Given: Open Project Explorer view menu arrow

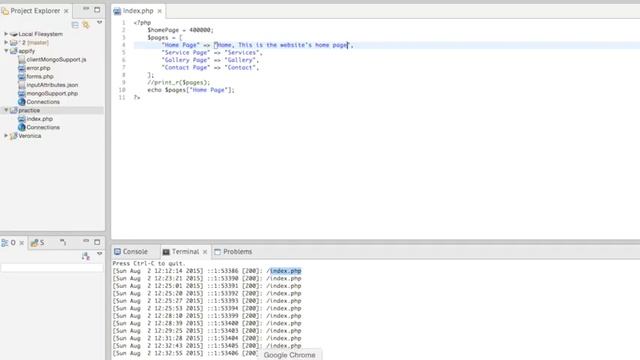Looking at the screenshot, I should pyautogui.click(x=99, y=23).
